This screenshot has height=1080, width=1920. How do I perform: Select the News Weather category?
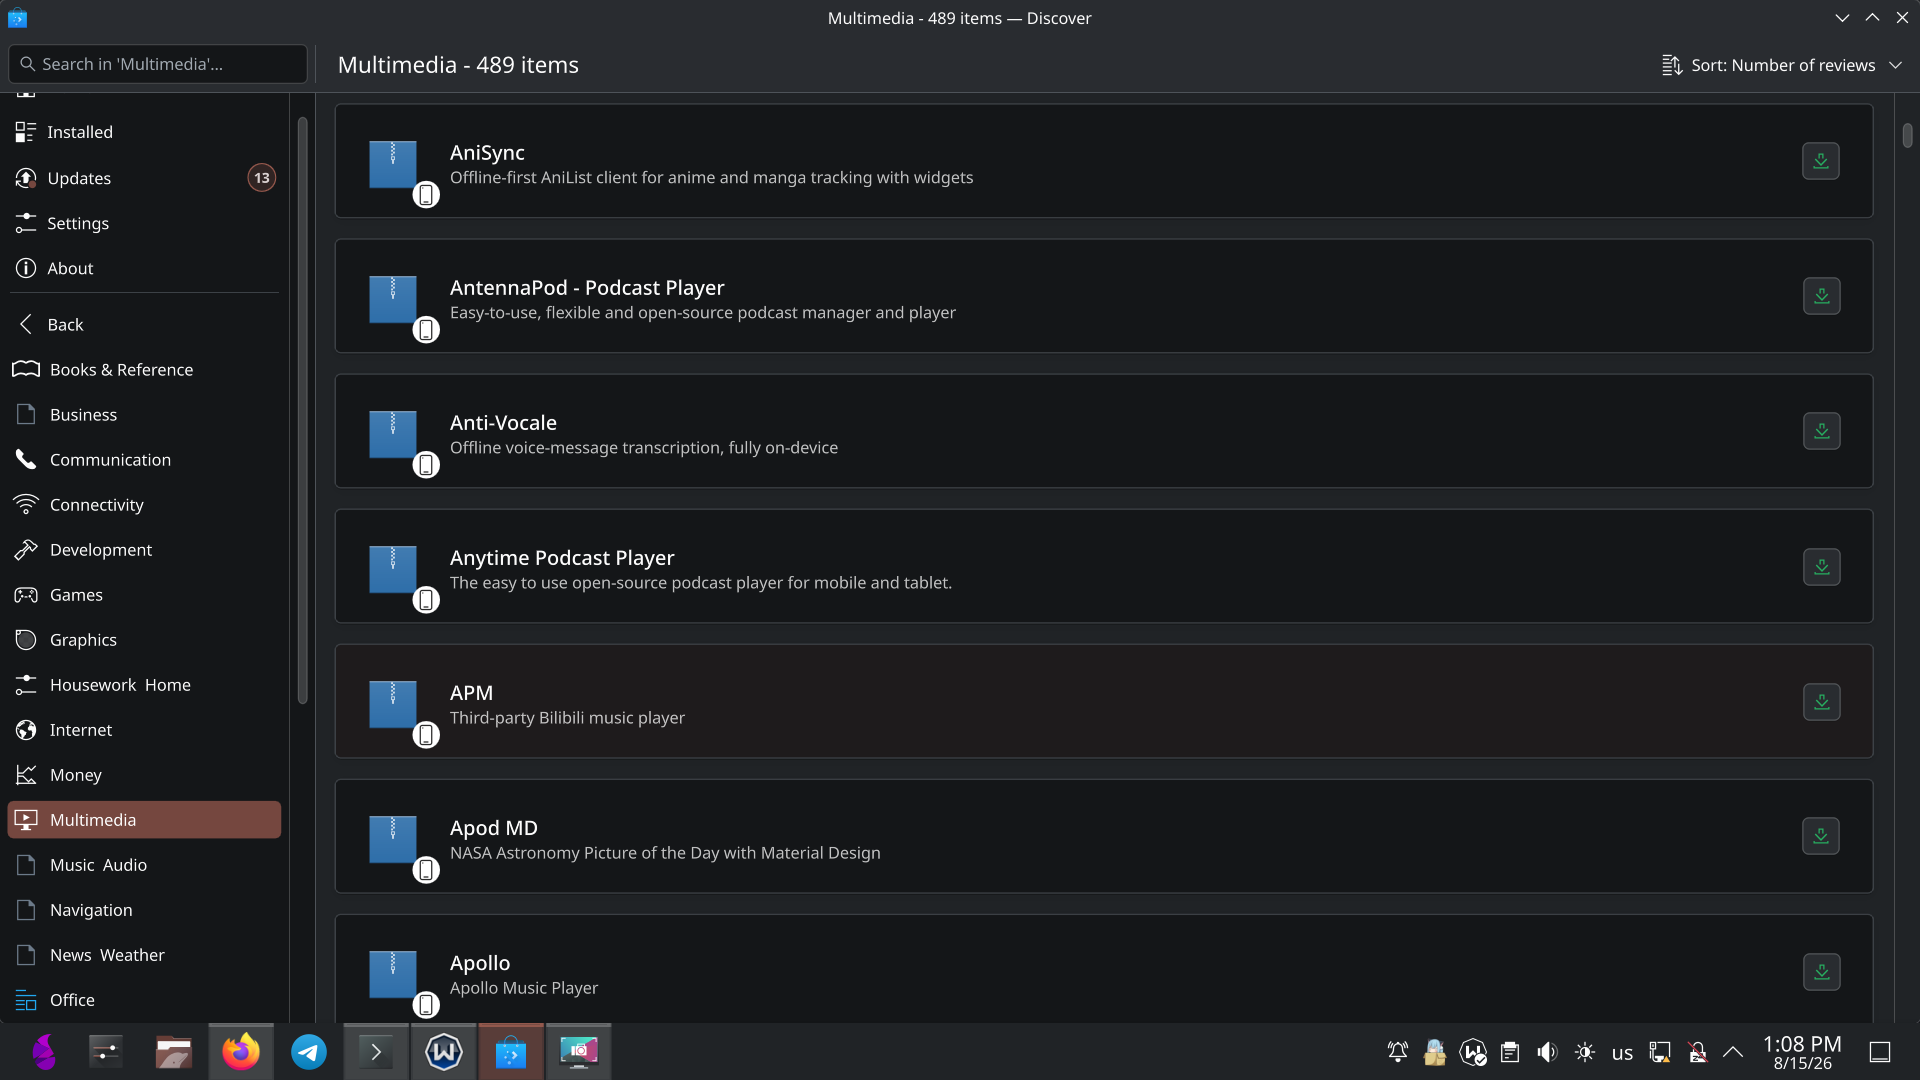tap(144, 954)
